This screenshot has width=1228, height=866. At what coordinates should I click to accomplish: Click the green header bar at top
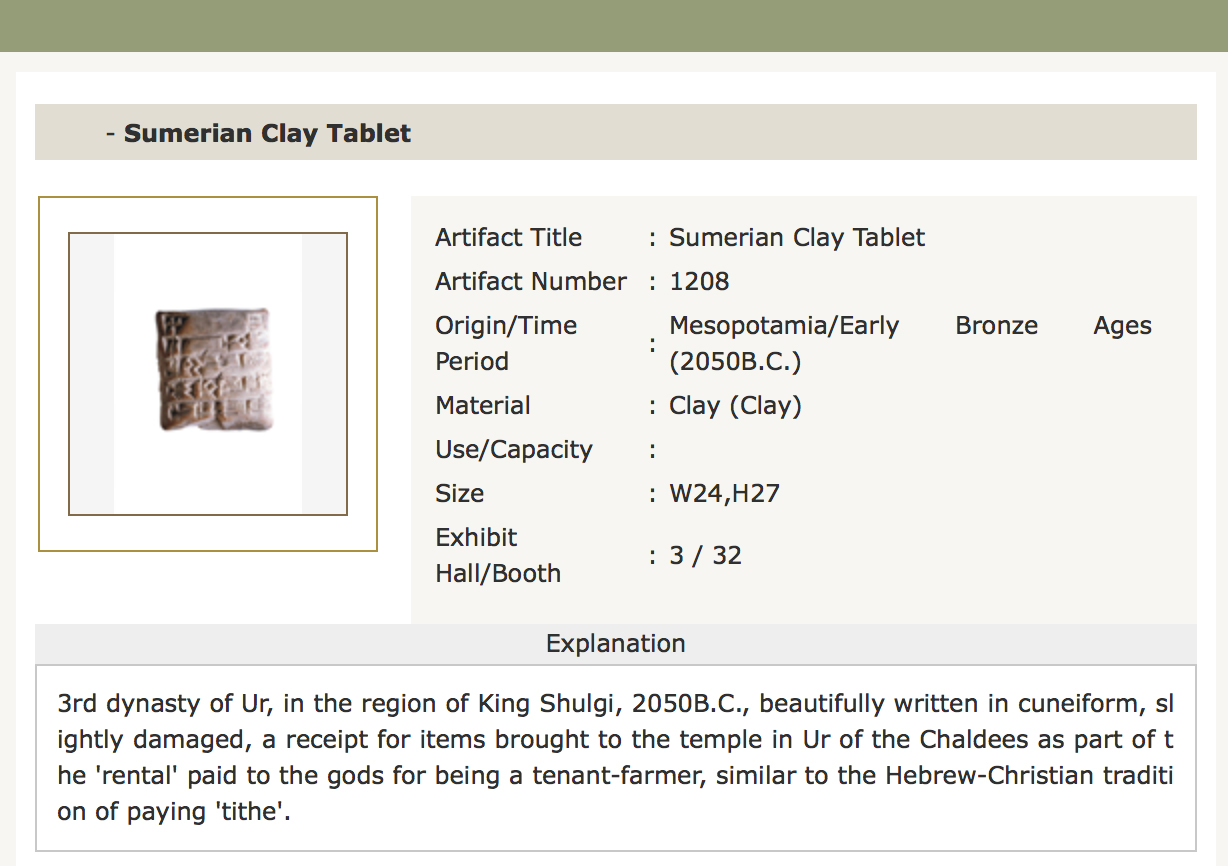(614, 25)
